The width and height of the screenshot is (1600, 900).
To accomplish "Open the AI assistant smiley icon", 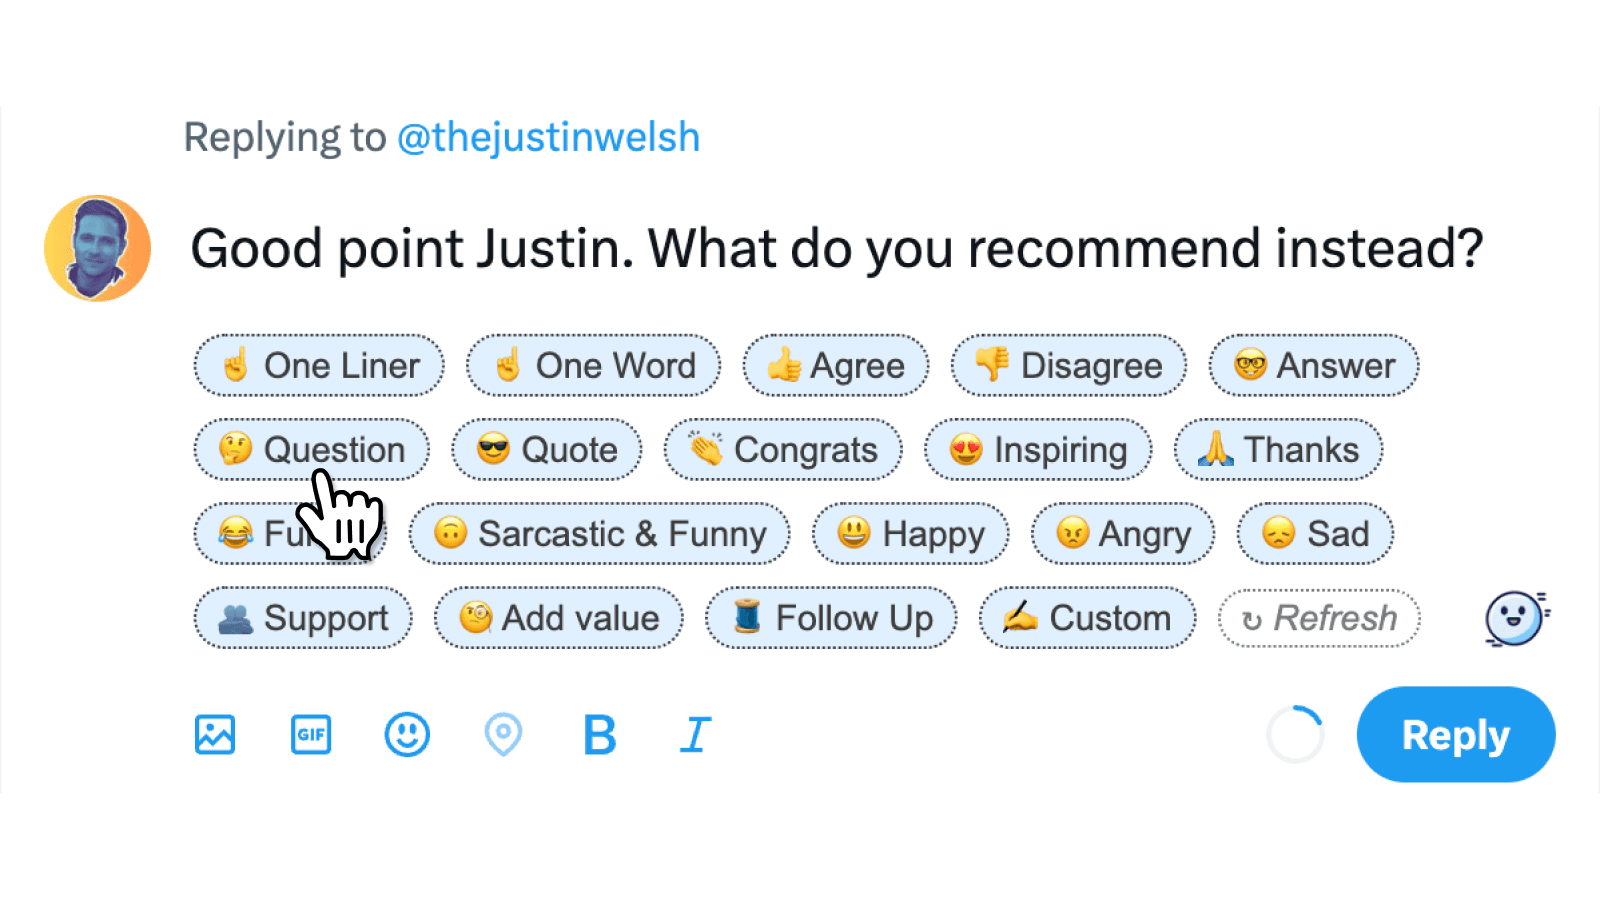I will (1514, 618).
